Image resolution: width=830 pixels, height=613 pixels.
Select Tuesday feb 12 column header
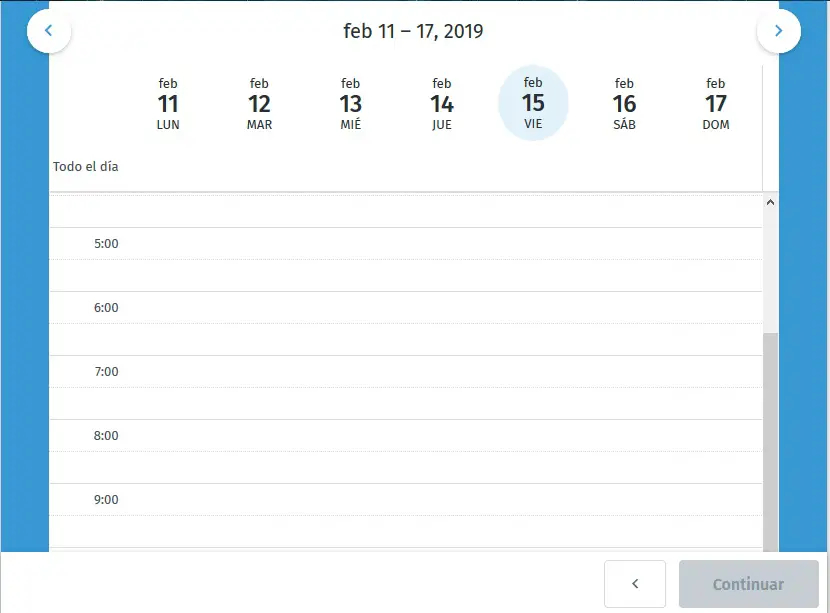tap(259, 104)
